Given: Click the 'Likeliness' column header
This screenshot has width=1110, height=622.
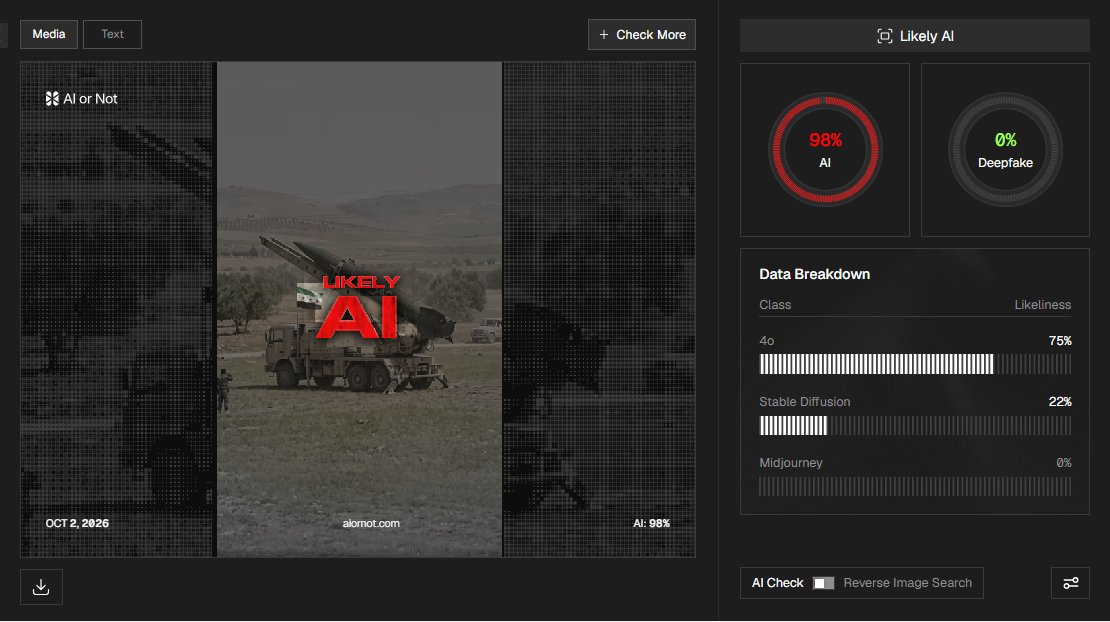Looking at the screenshot, I should click(1043, 305).
